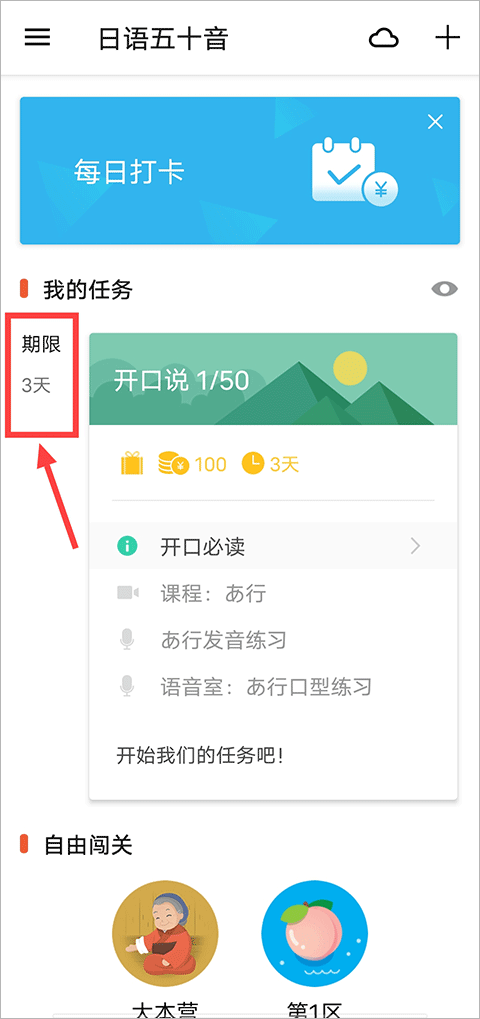Open the 每日打卡 banner
The height and width of the screenshot is (1019, 480).
tap(240, 171)
